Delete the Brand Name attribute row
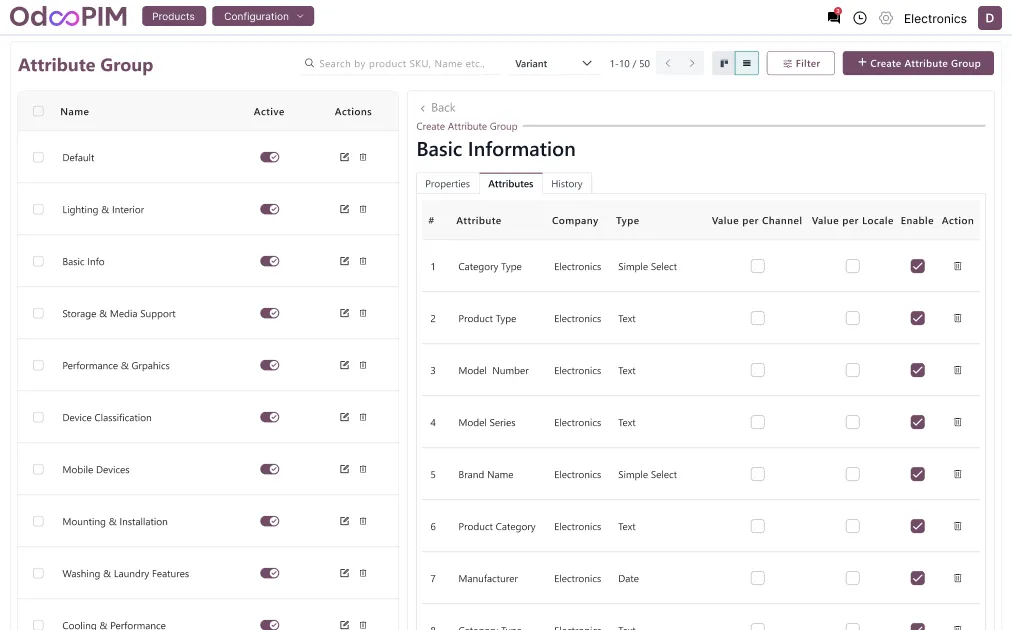Image resolution: width=1012 pixels, height=630 pixels. click(957, 474)
